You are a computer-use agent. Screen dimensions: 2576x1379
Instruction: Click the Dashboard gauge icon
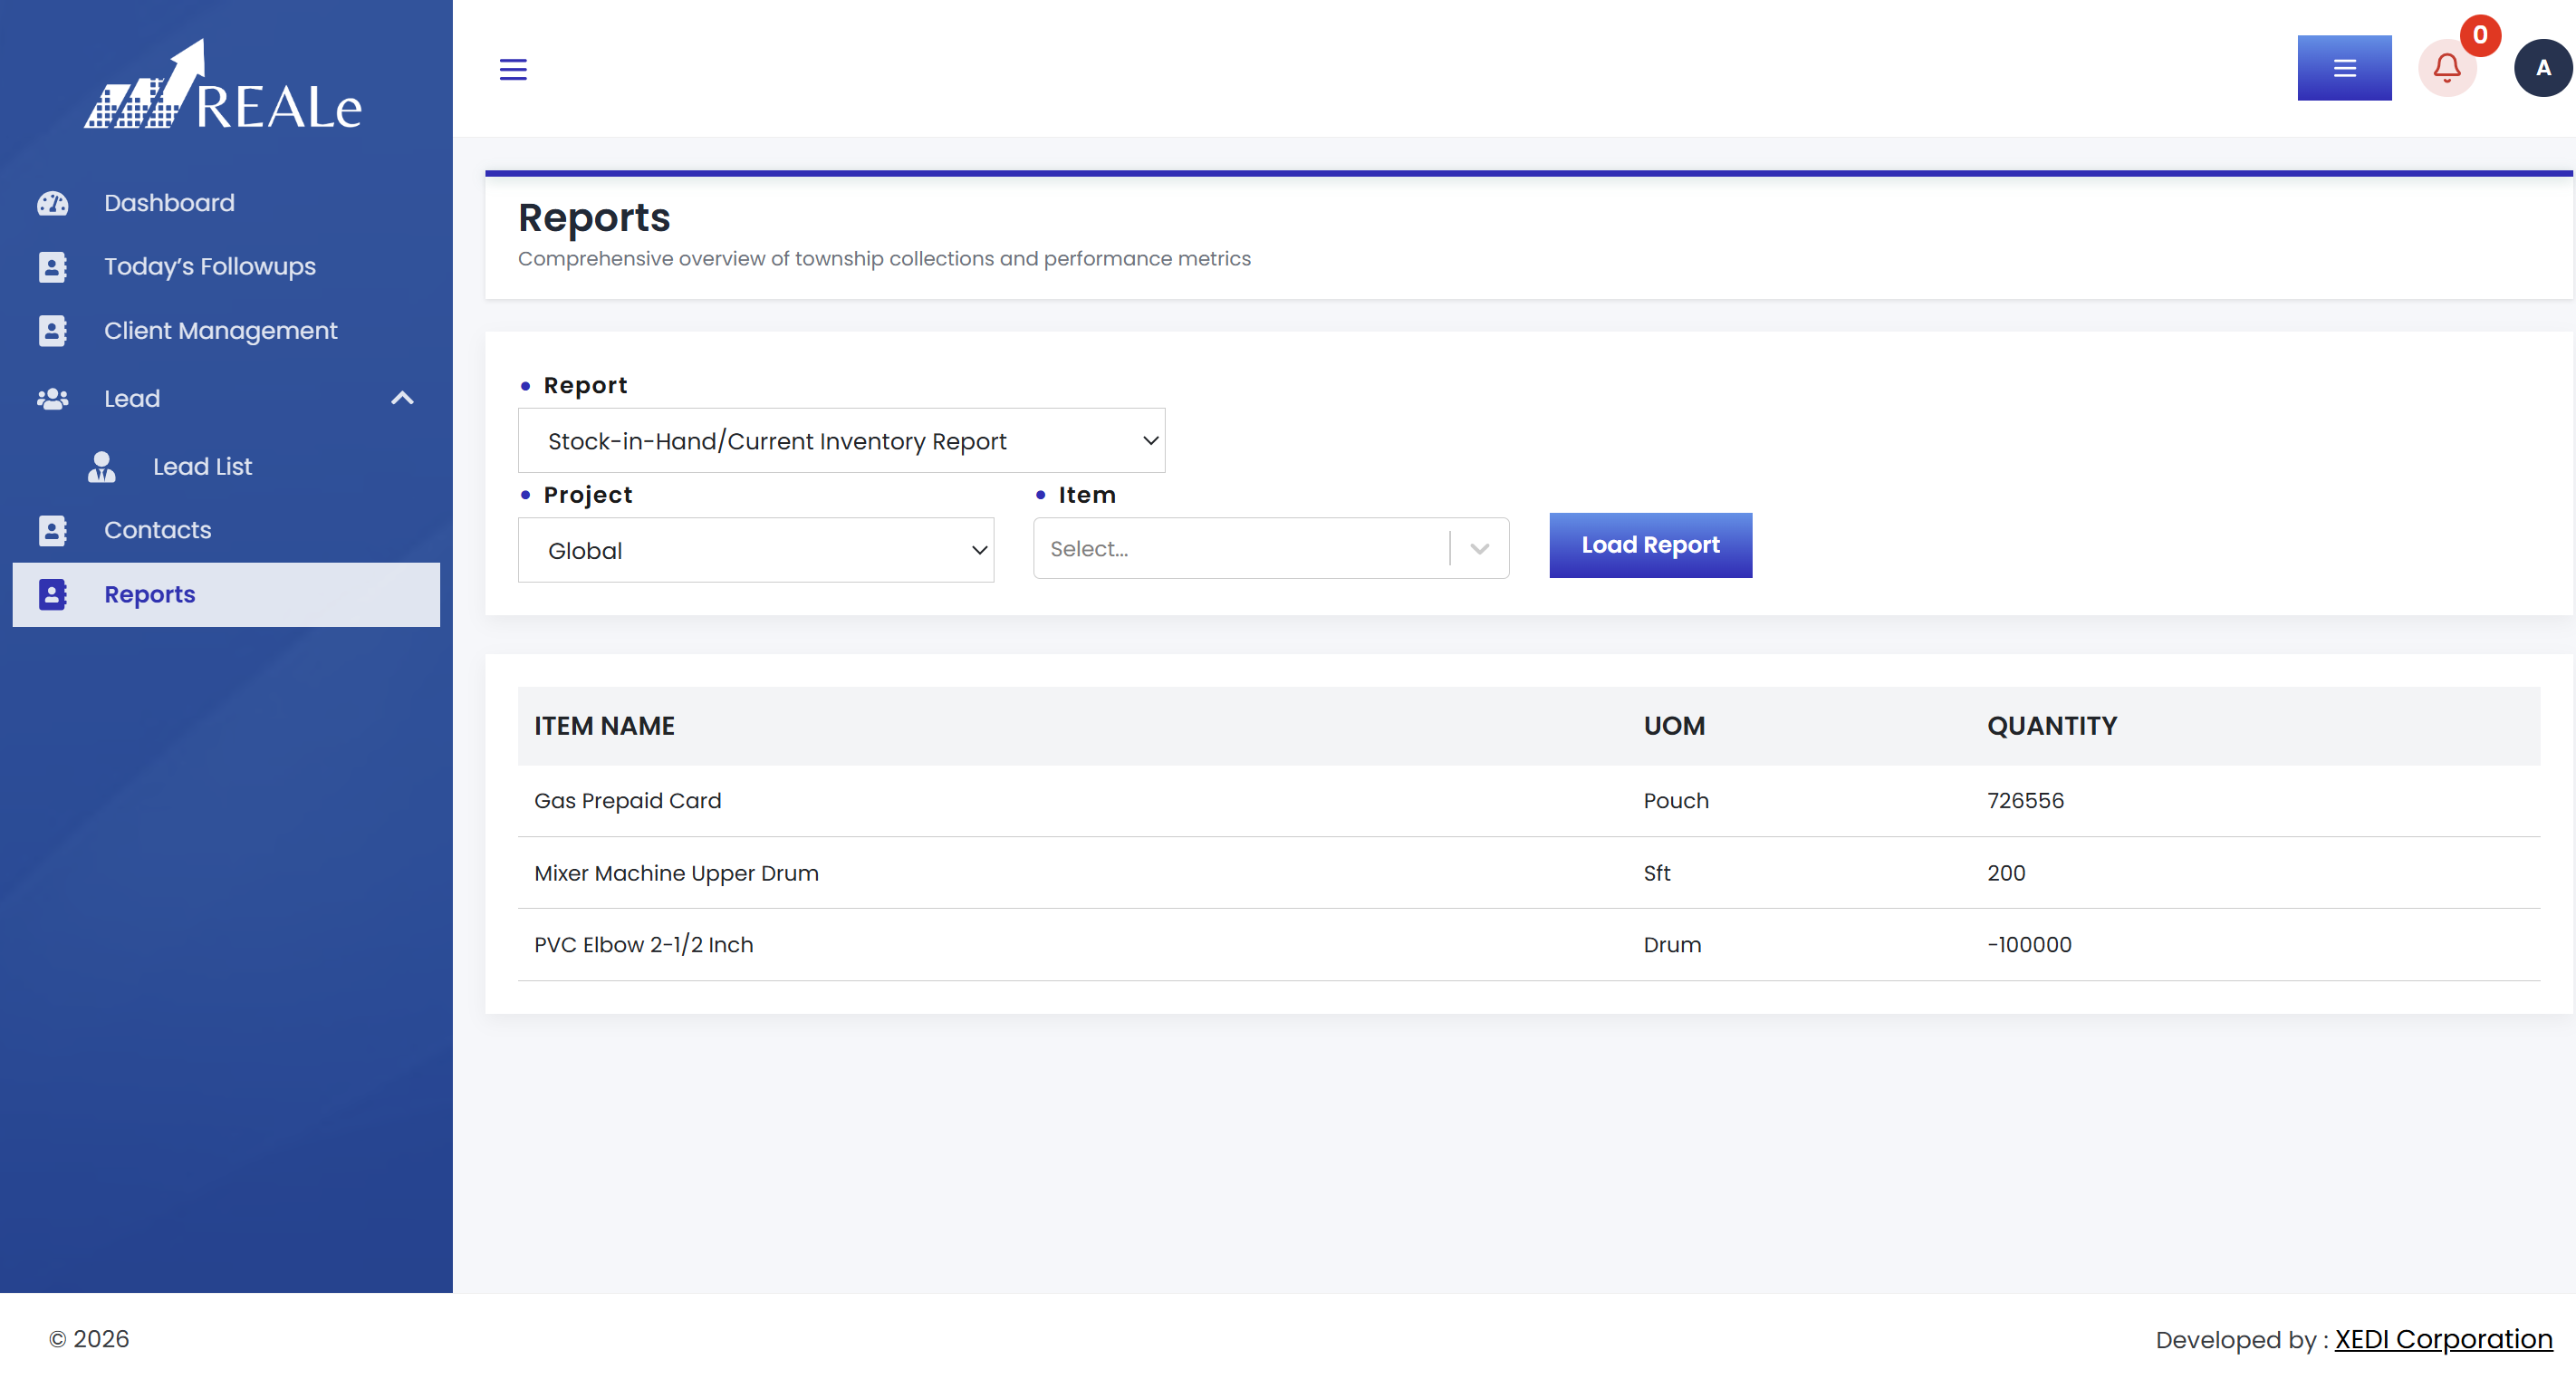pos(52,203)
